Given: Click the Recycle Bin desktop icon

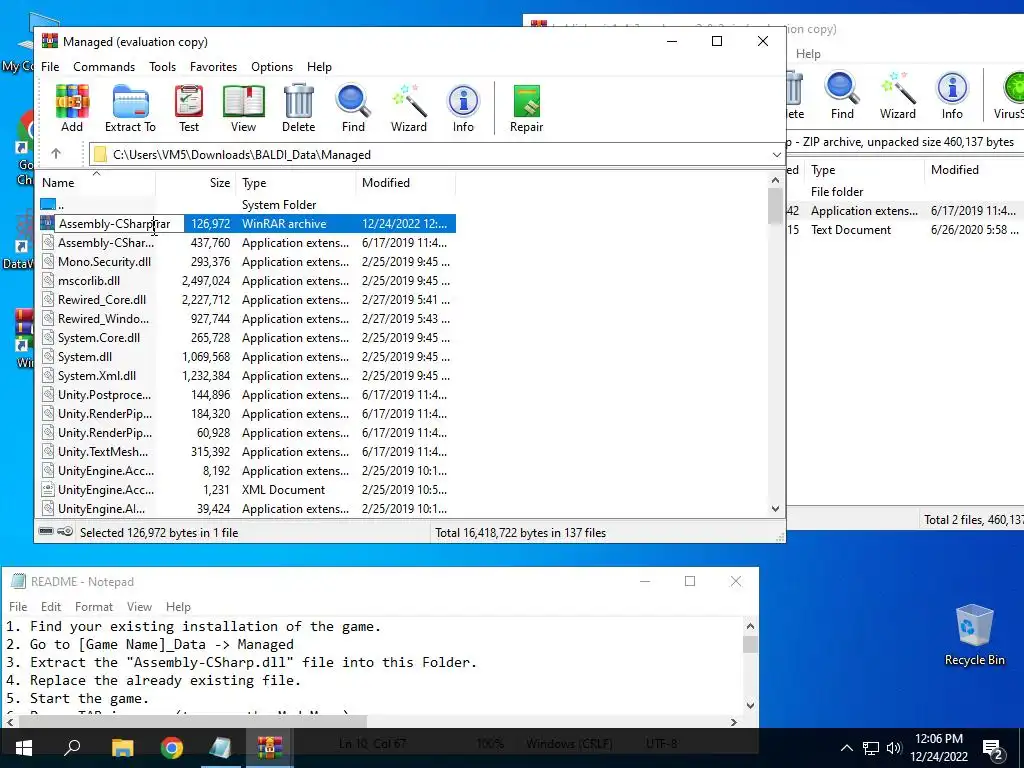Looking at the screenshot, I should pos(974,635).
